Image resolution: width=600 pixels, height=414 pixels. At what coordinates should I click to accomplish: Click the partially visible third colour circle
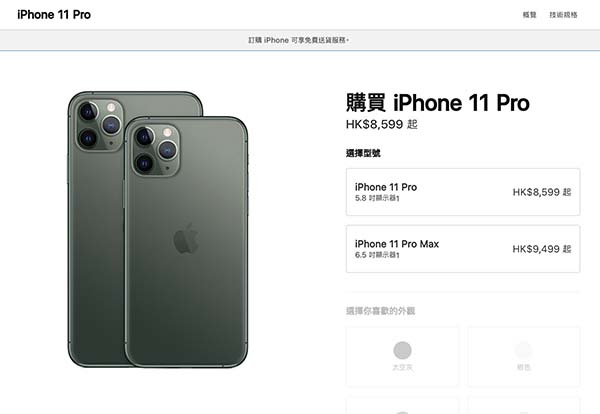click(403, 412)
